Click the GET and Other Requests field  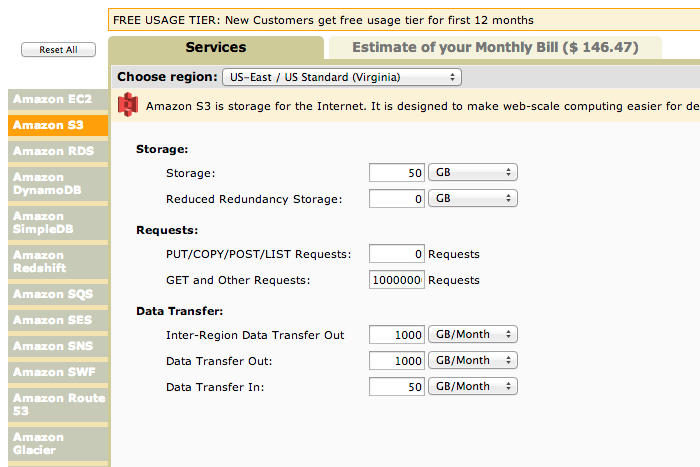396,279
